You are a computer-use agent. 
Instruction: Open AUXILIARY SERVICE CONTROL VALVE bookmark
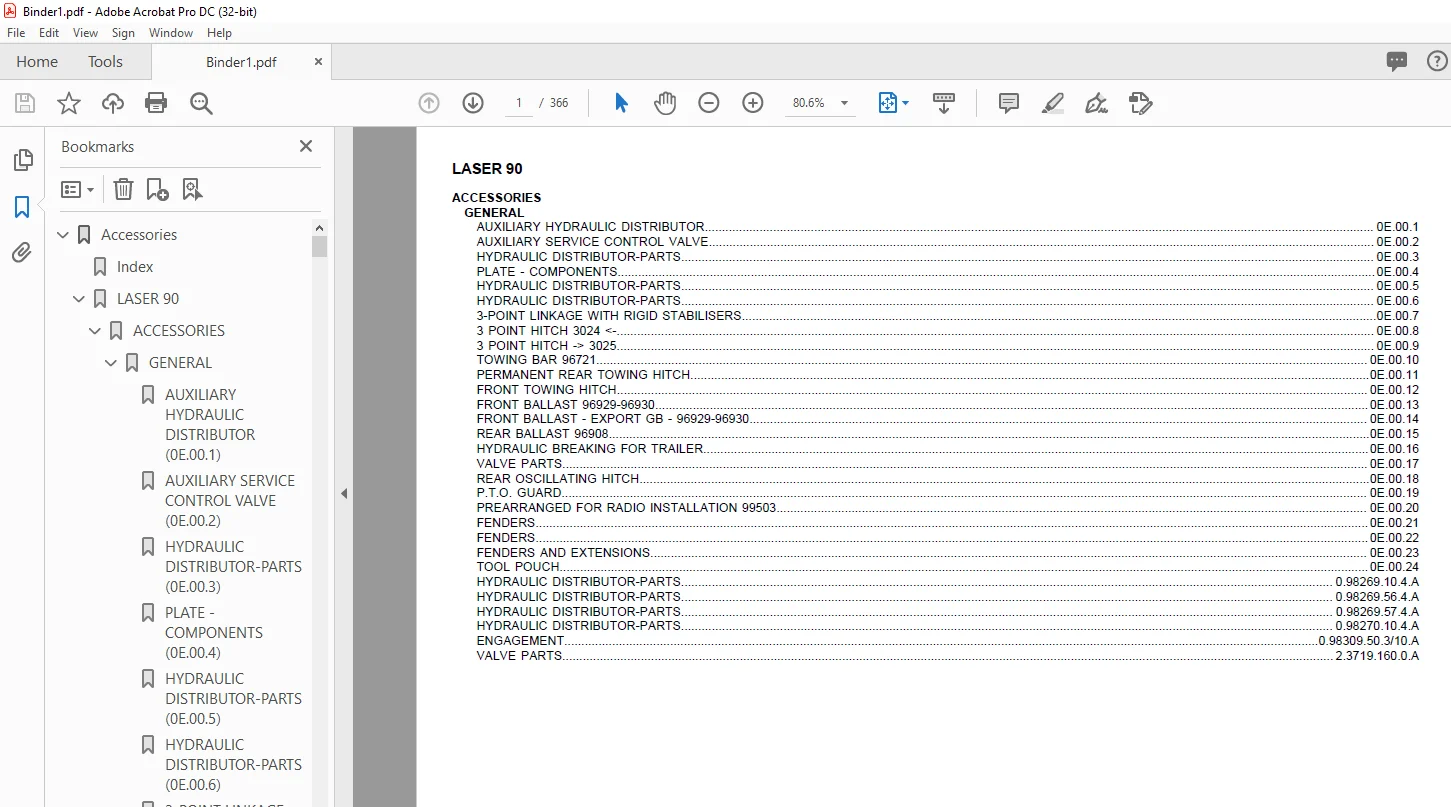[230, 501]
